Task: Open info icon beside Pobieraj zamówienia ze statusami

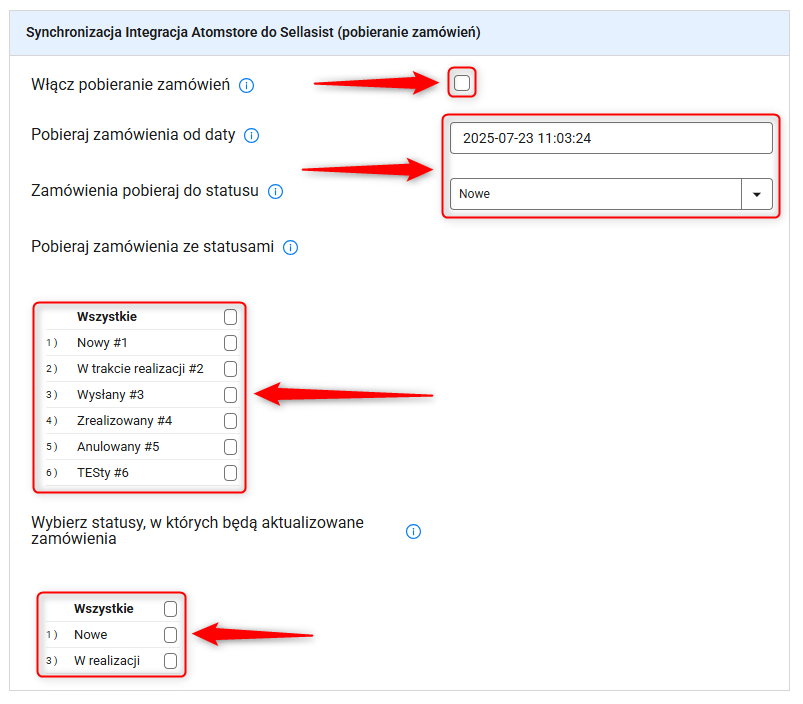Action: click(290, 247)
